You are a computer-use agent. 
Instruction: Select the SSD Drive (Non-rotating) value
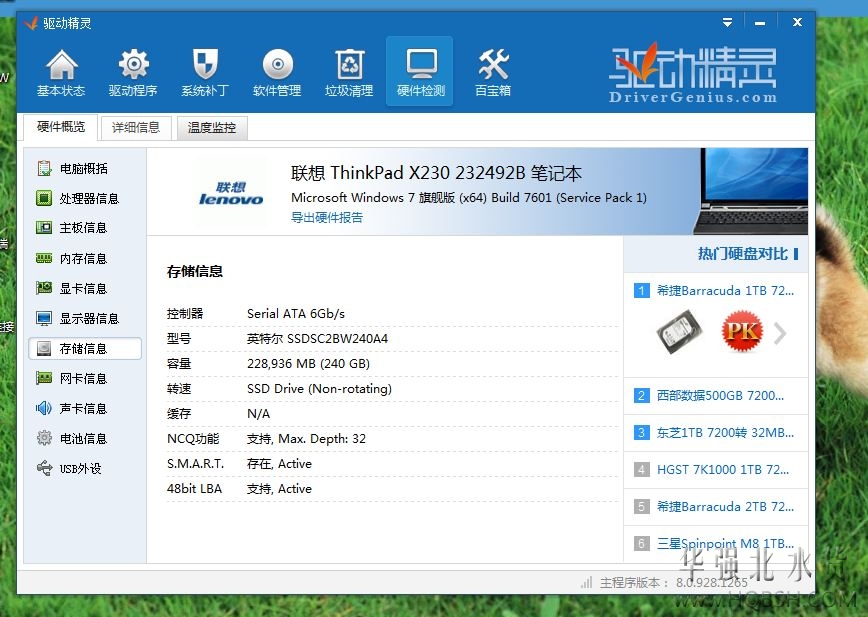pyautogui.click(x=319, y=388)
